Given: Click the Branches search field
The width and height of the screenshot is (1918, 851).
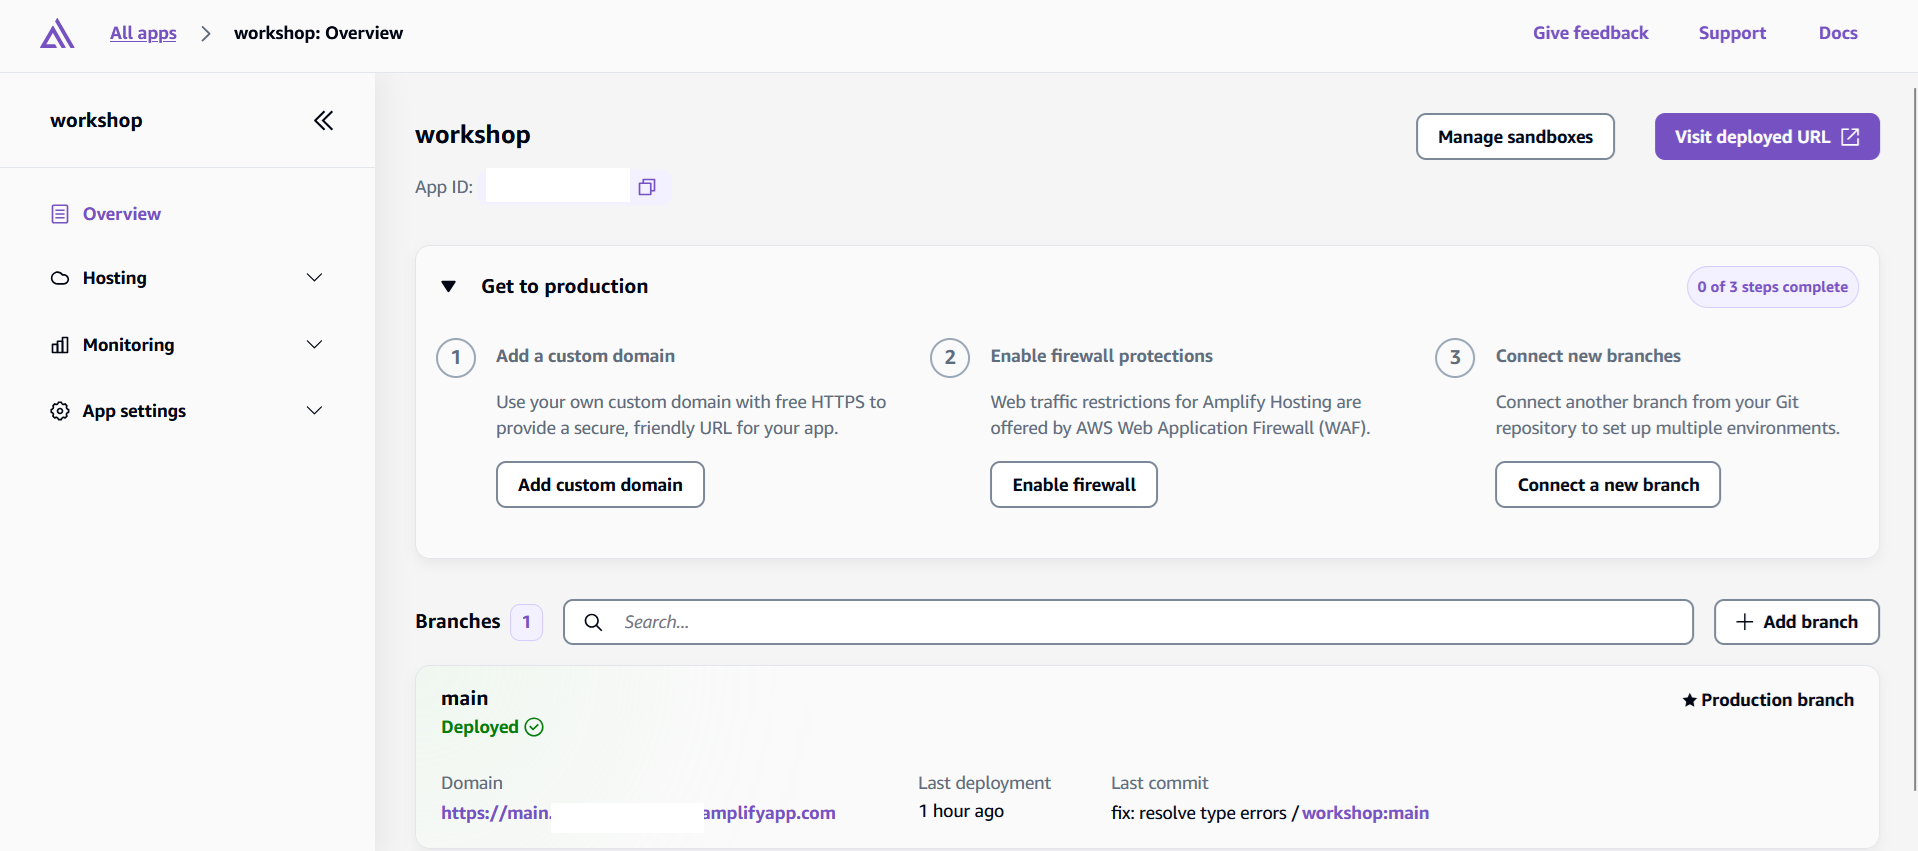Looking at the screenshot, I should click(1128, 622).
